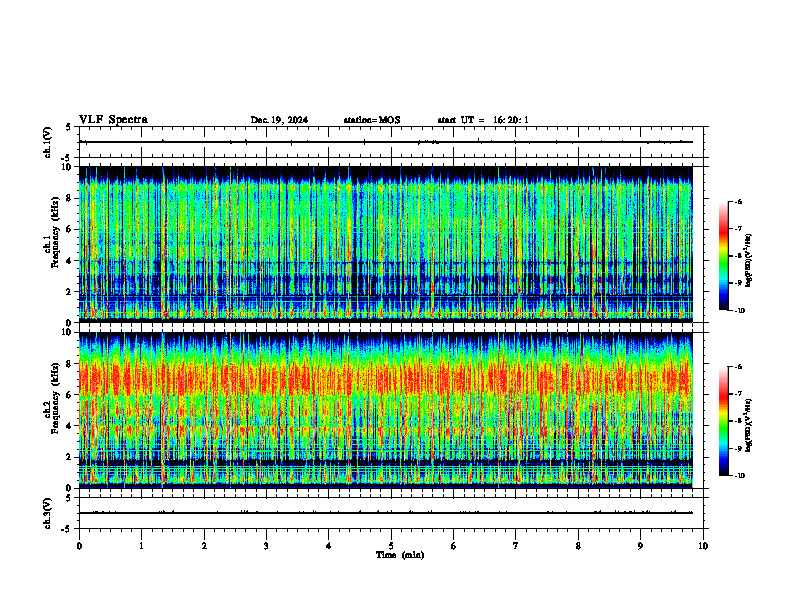Click the ch.1 colorbar 'log(PSD)' axis title
This screenshot has height=612, width=792.
(749, 261)
